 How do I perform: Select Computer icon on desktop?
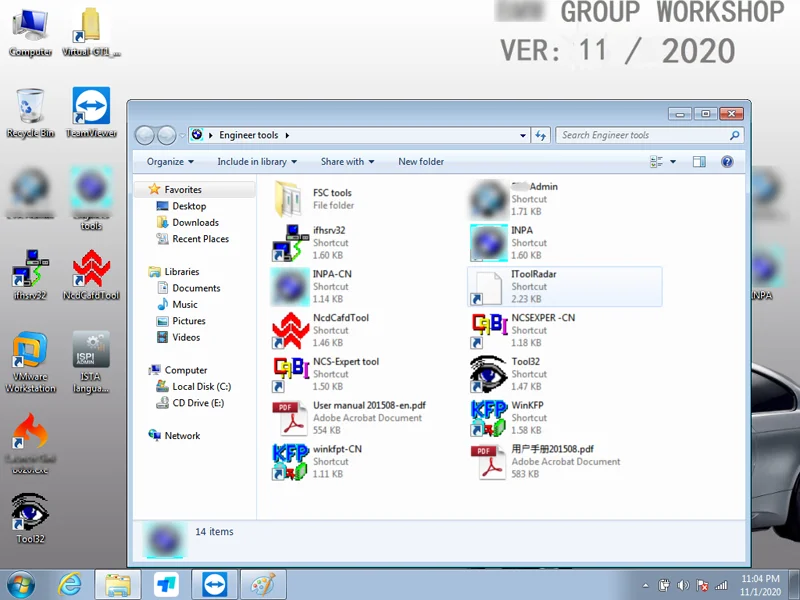point(30,33)
